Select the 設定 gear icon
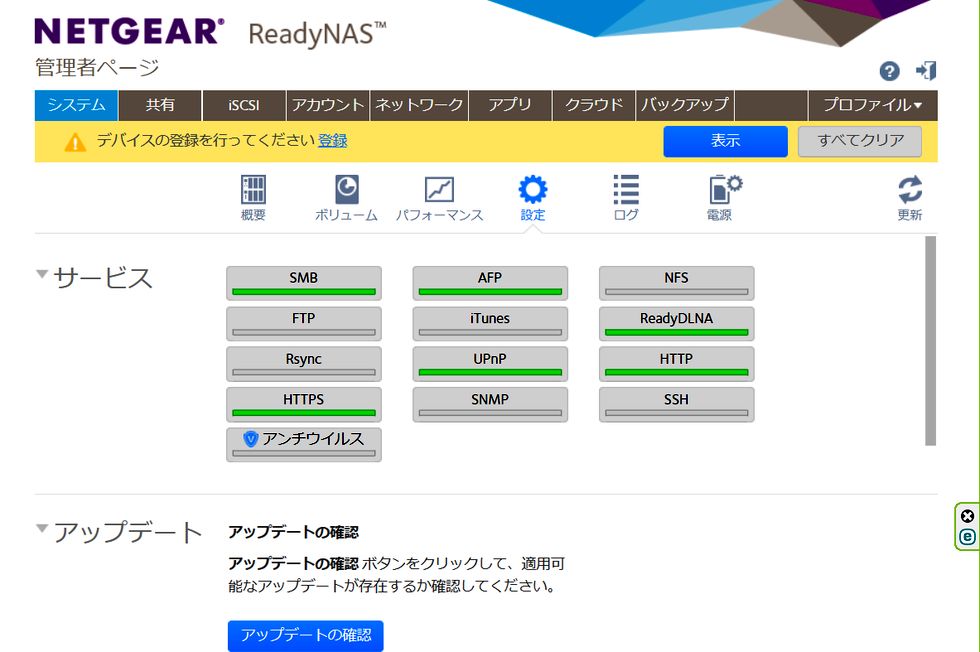The width and height of the screenshot is (980, 652). tap(533, 190)
